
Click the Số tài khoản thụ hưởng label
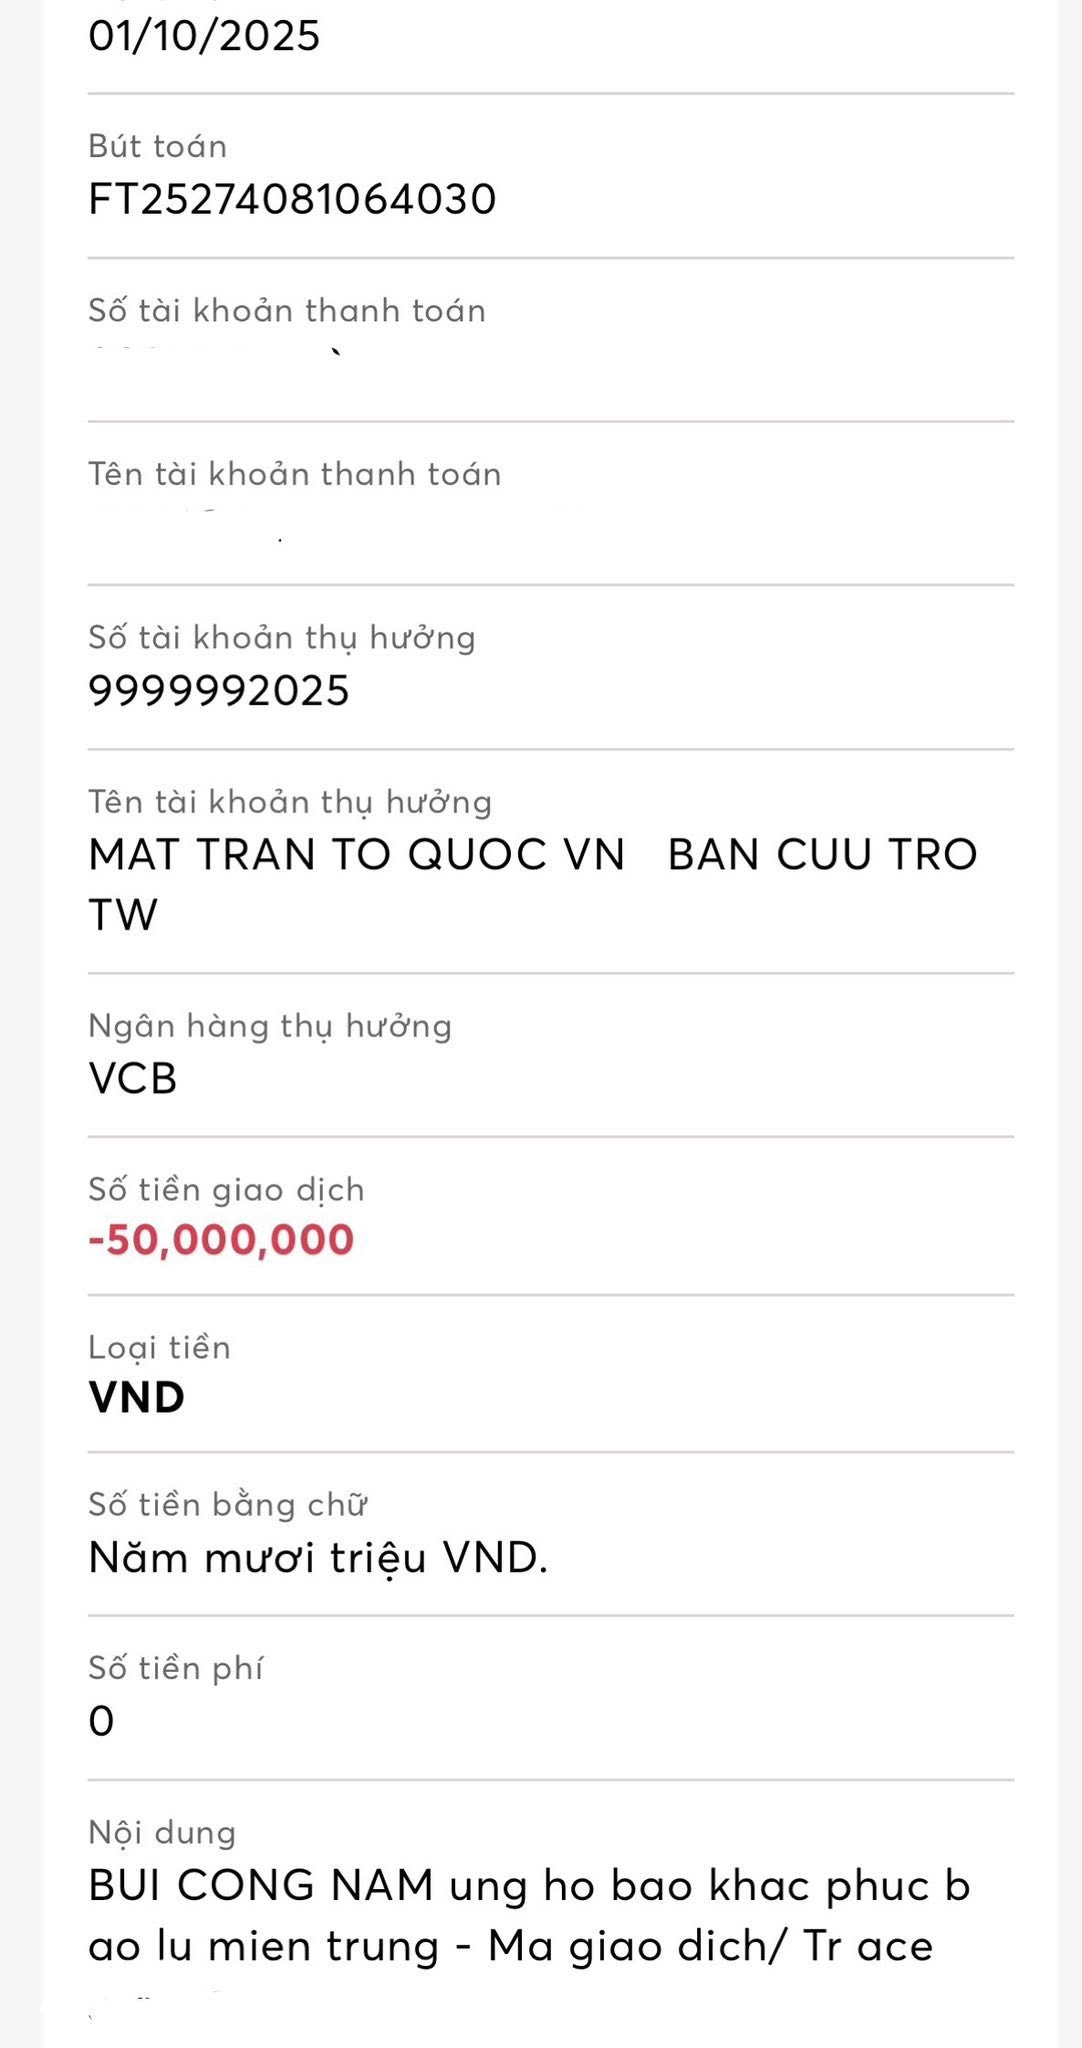tap(282, 638)
